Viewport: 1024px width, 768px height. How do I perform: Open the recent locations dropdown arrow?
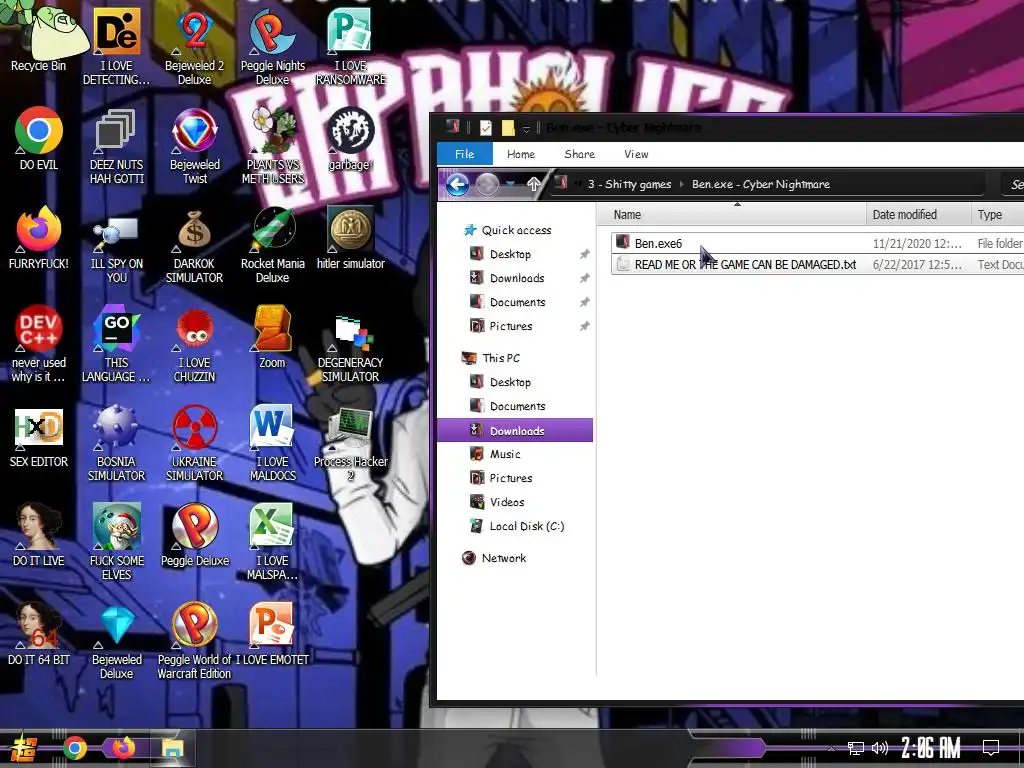pos(511,184)
